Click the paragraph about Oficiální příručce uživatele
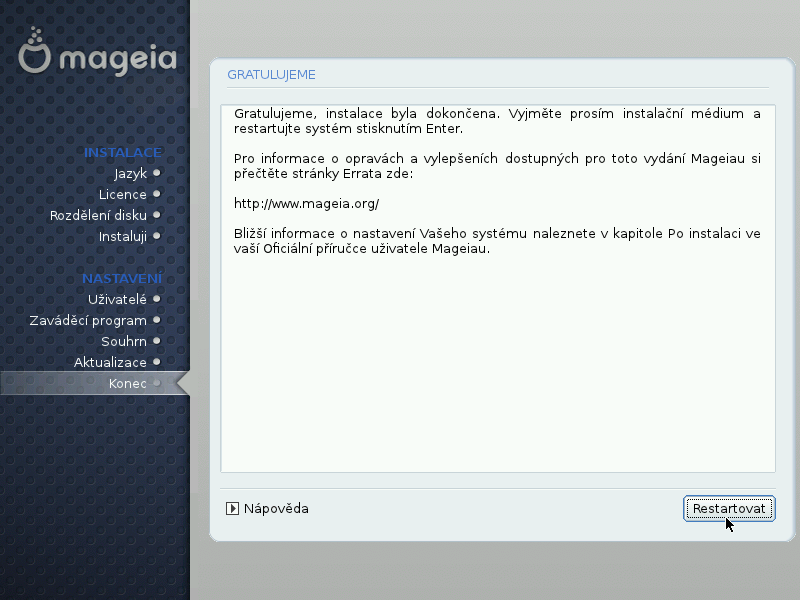Screen dimensions: 800x600 click(x=497, y=241)
